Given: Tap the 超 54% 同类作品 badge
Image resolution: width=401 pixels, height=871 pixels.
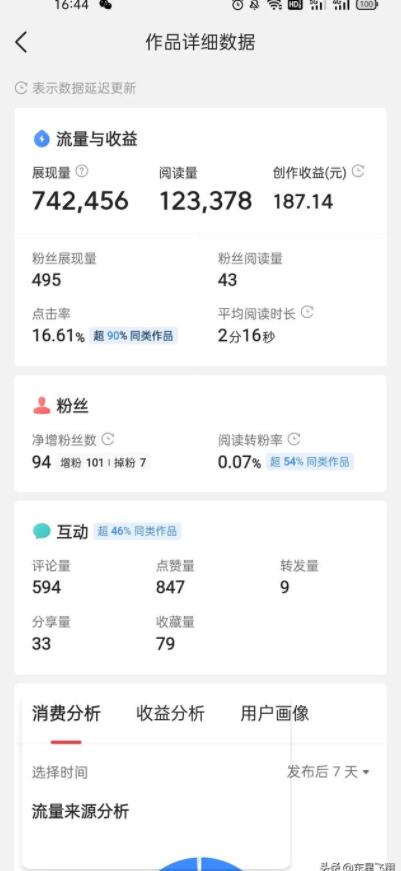Looking at the screenshot, I should click(310, 462).
